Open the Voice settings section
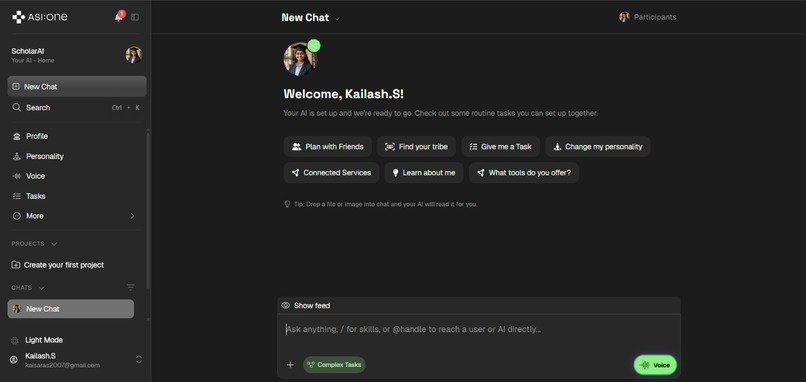The image size is (806, 382). 35,176
